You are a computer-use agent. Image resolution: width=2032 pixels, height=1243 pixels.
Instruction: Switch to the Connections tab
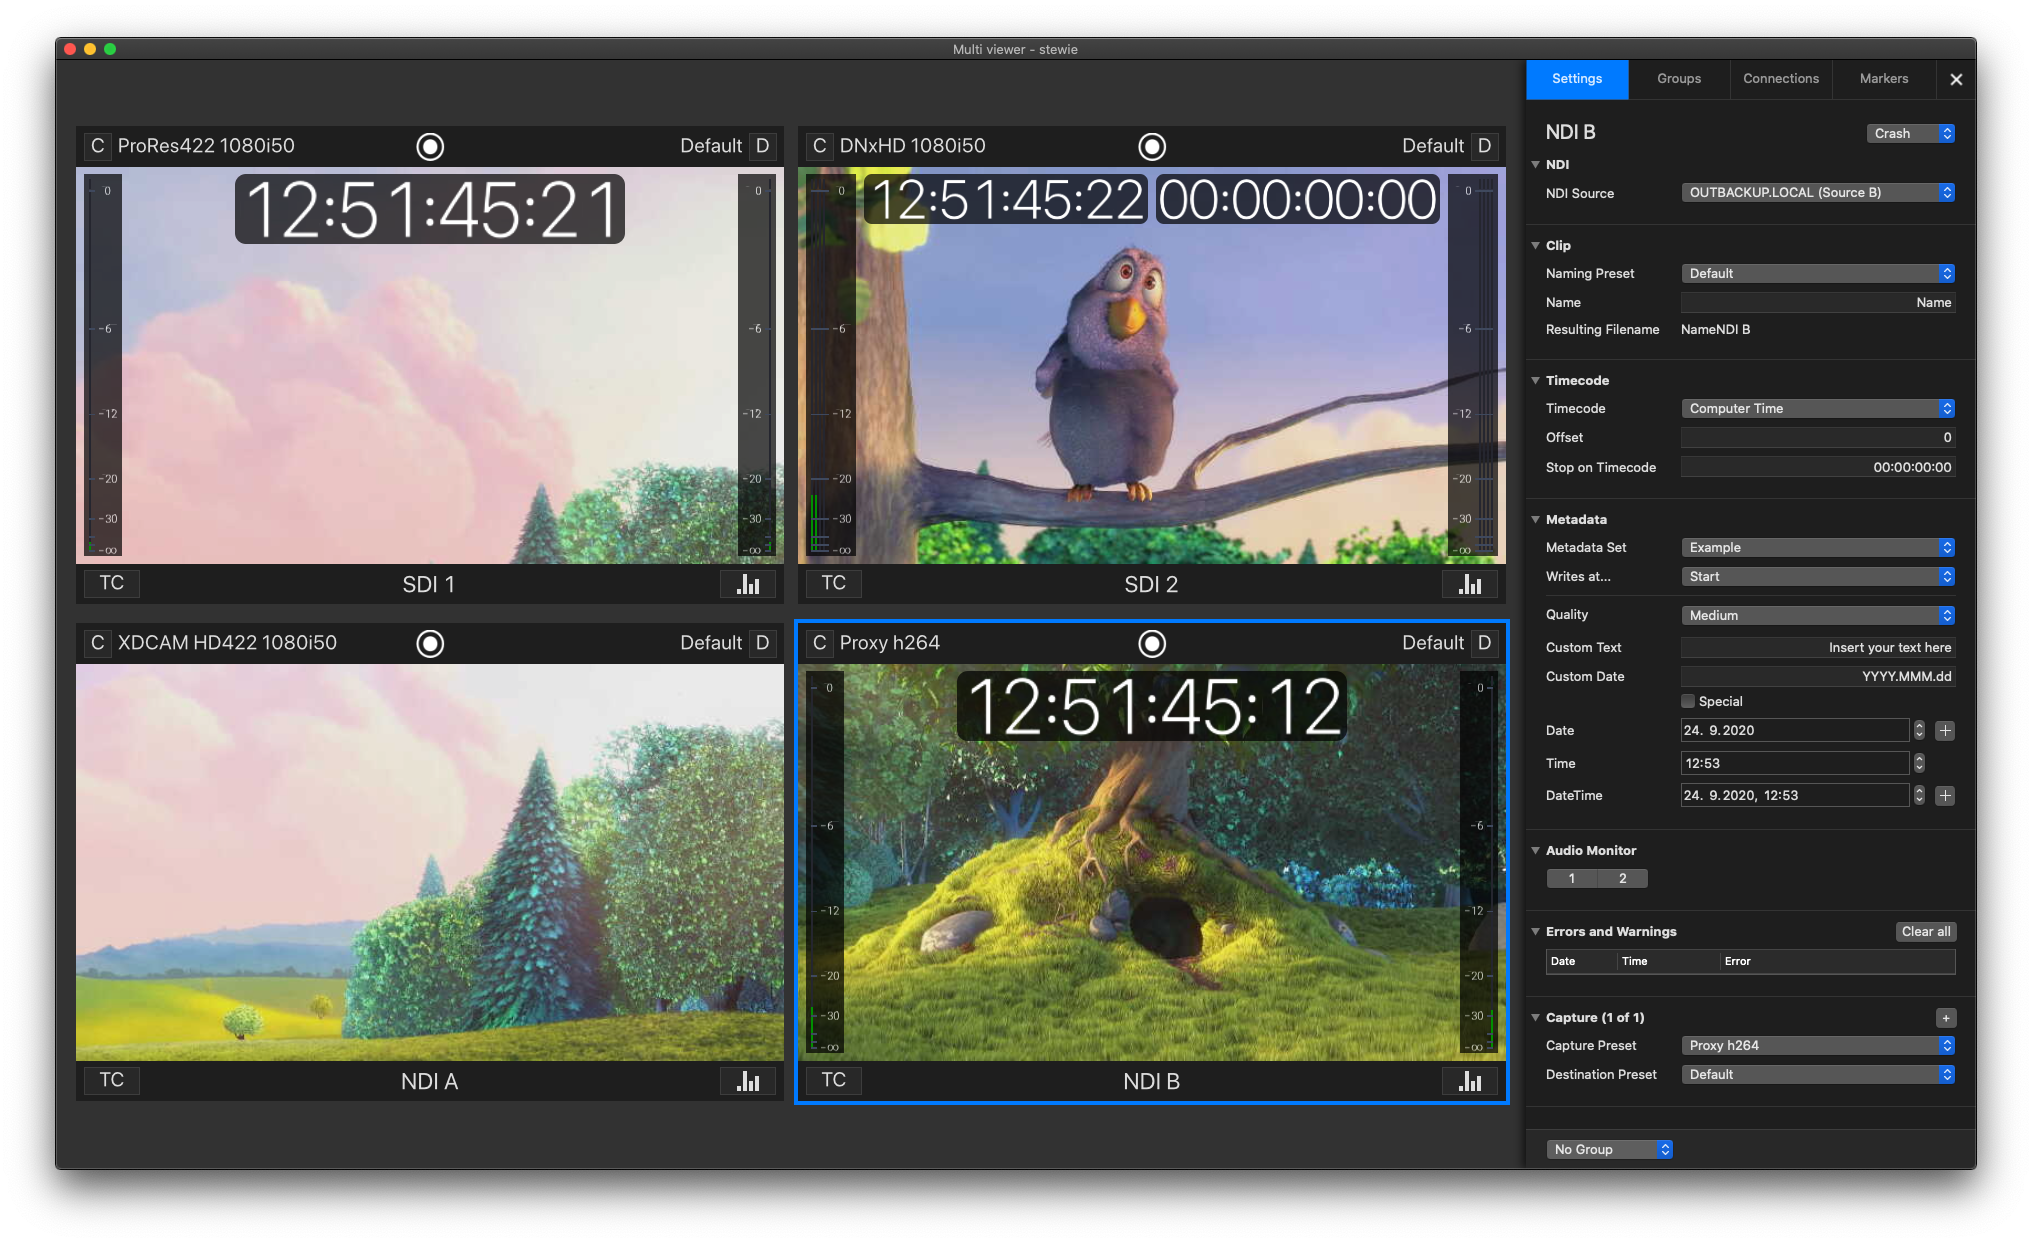[1781, 79]
